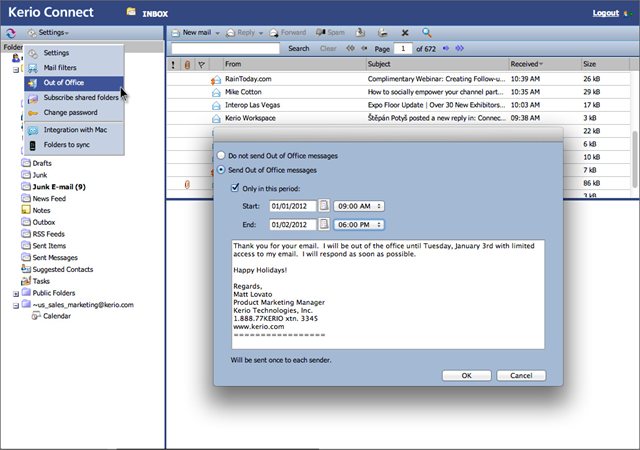This screenshot has width=640, height=450.
Task: Go to last page arrow
Action: pos(460,48)
